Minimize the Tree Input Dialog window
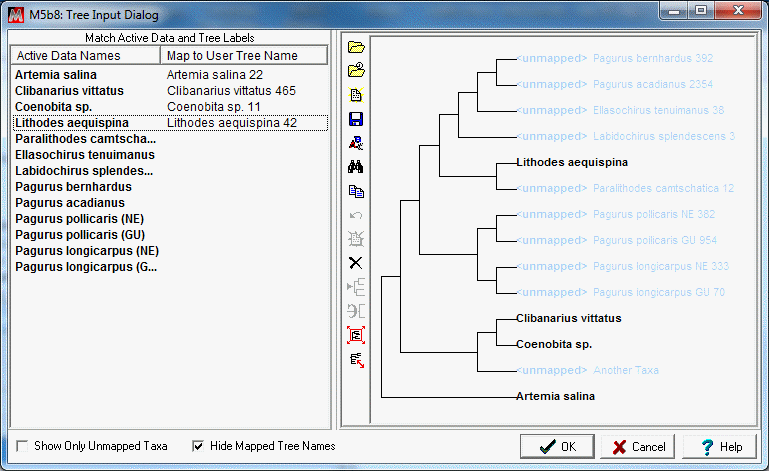Image resolution: width=769 pixels, height=471 pixels. point(674,10)
